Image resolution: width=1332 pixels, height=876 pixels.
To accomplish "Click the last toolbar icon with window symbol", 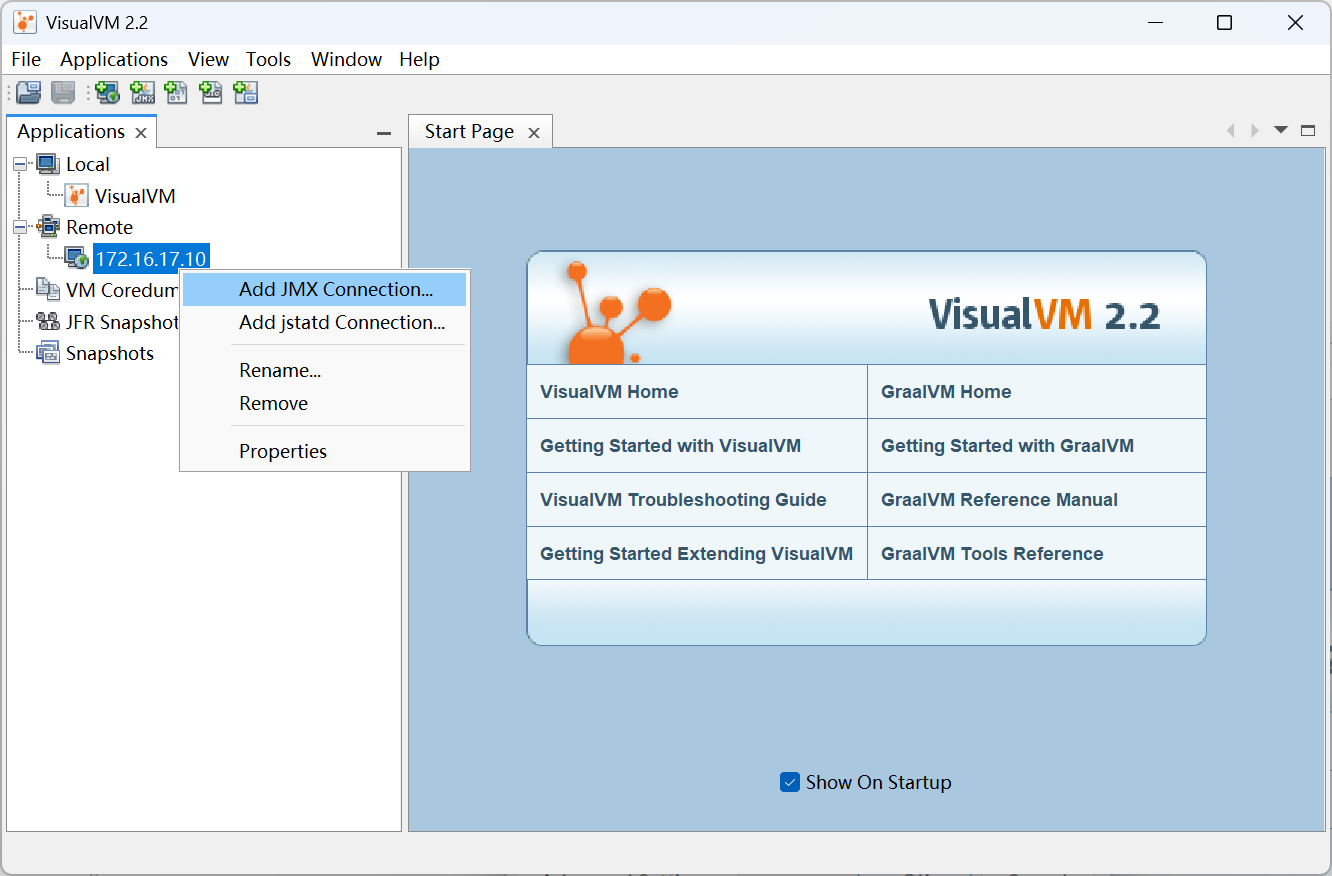I will (x=246, y=93).
